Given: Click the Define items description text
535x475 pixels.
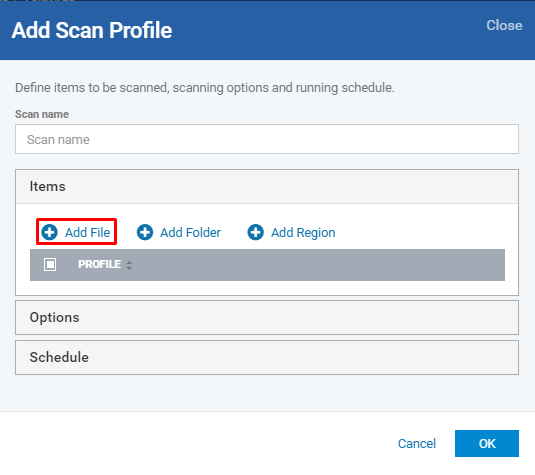Looking at the screenshot, I should coord(205,88).
